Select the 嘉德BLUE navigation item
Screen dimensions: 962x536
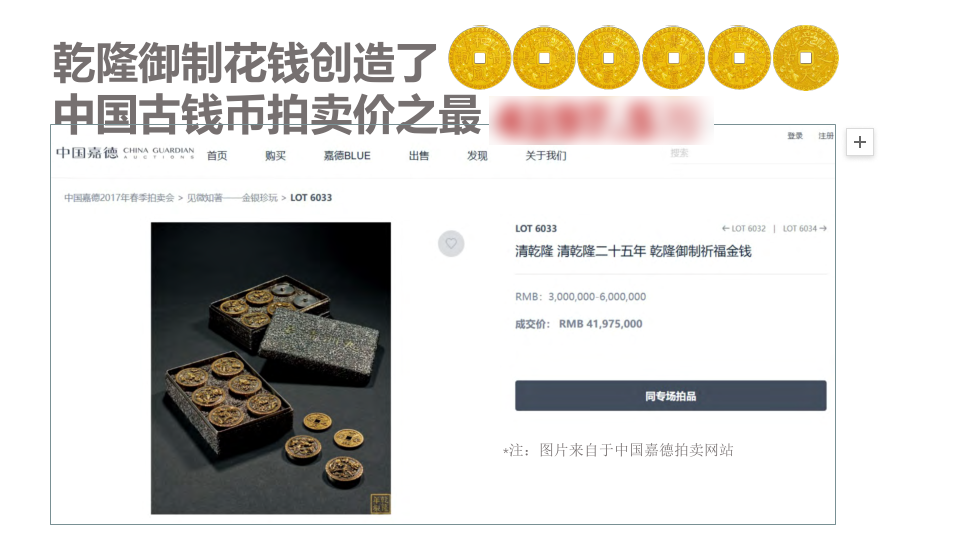[x=347, y=156]
